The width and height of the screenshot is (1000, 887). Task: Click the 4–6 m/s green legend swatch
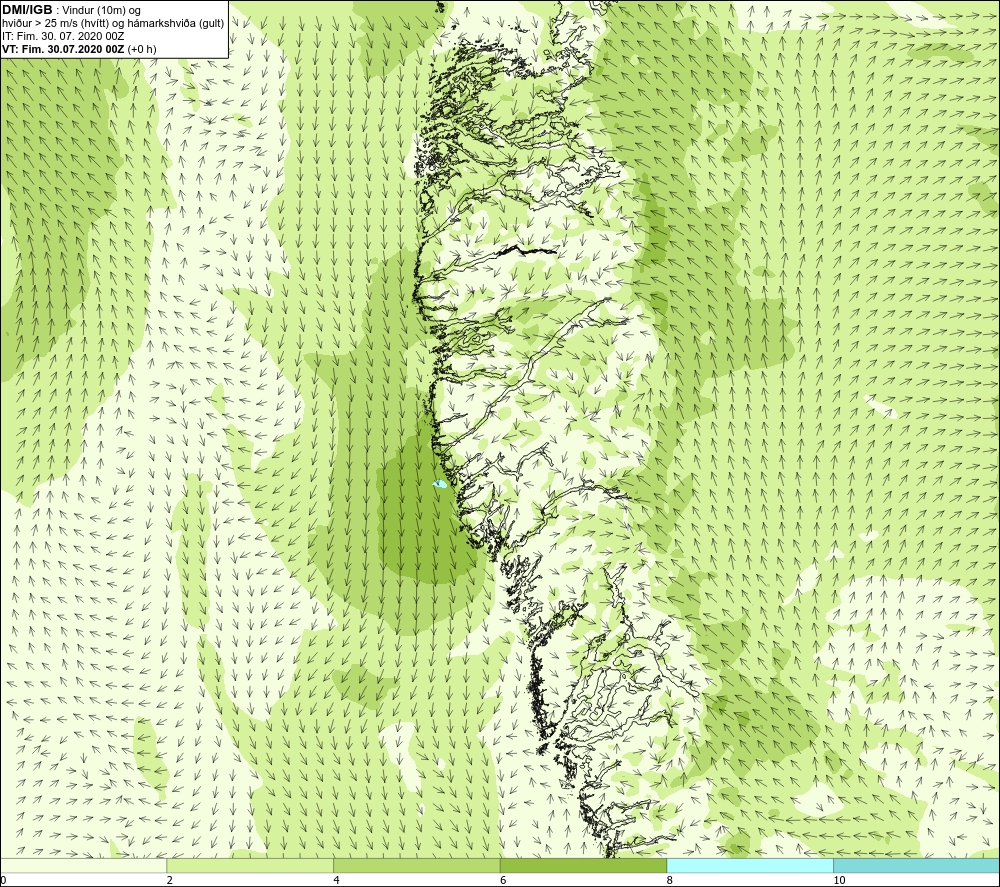[416, 865]
